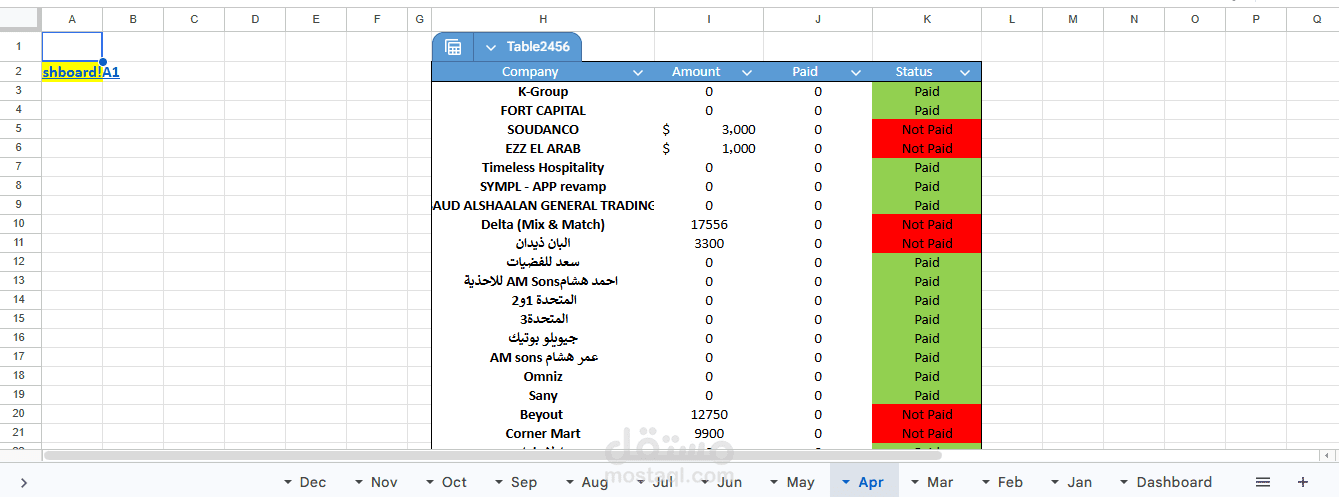The image size is (1339, 497).
Task: Select column header H
Action: [x=543, y=19]
